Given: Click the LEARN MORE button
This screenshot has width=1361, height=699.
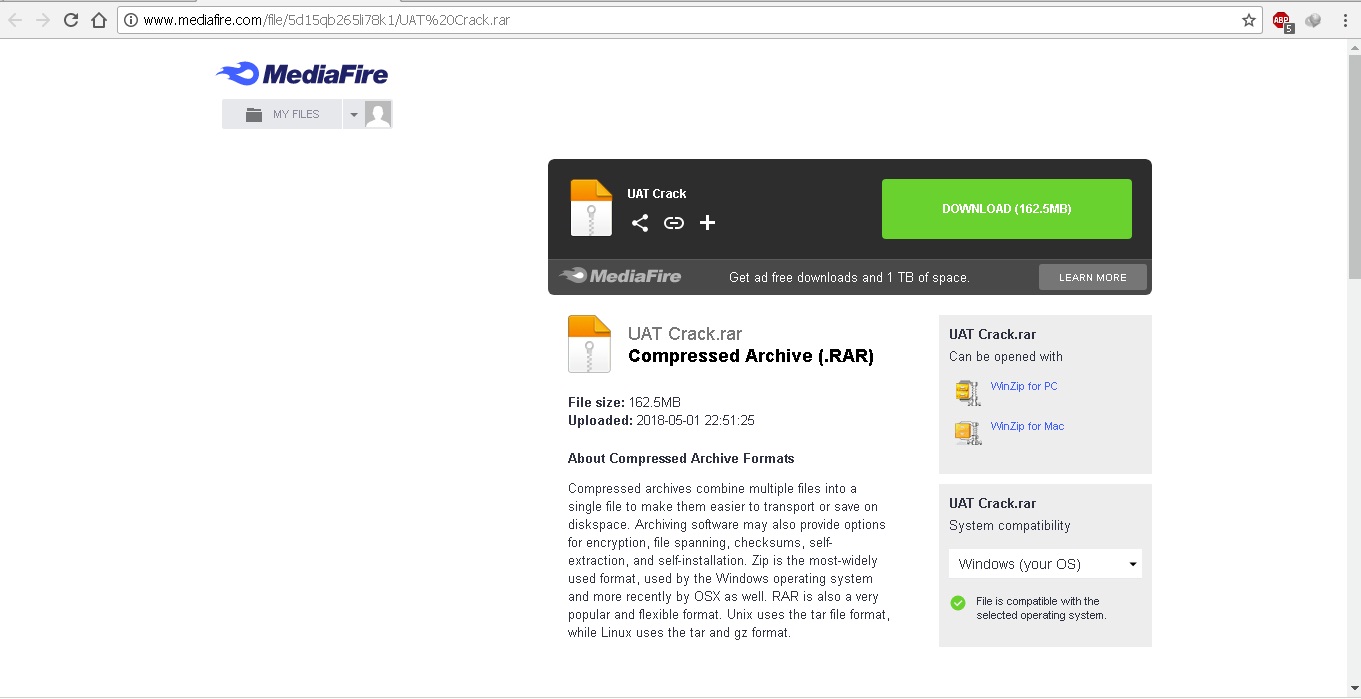Looking at the screenshot, I should point(1093,277).
